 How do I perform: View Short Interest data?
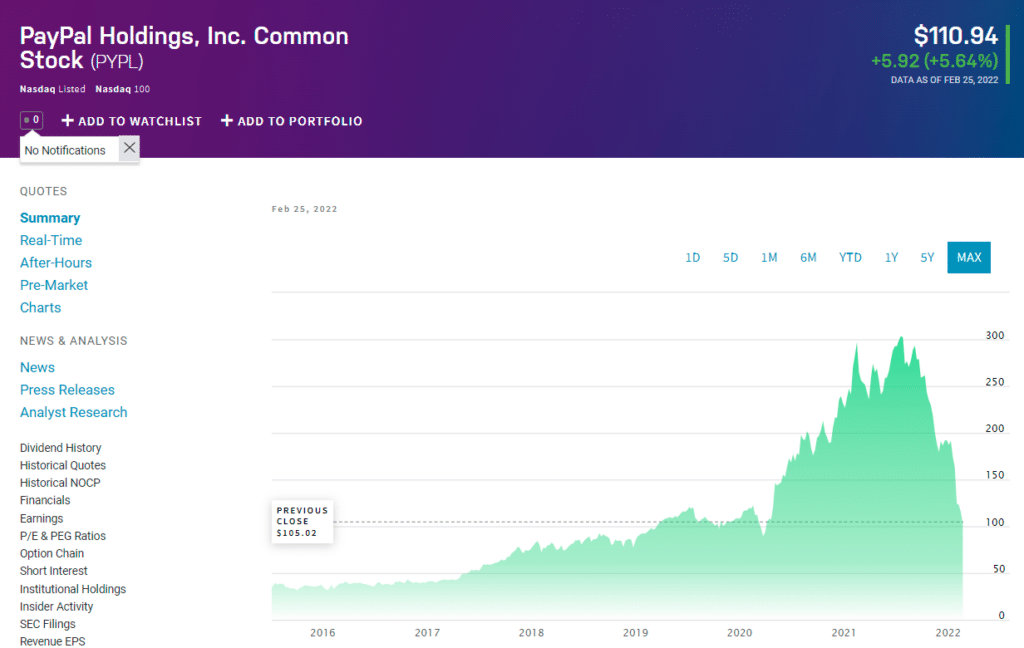[54, 571]
